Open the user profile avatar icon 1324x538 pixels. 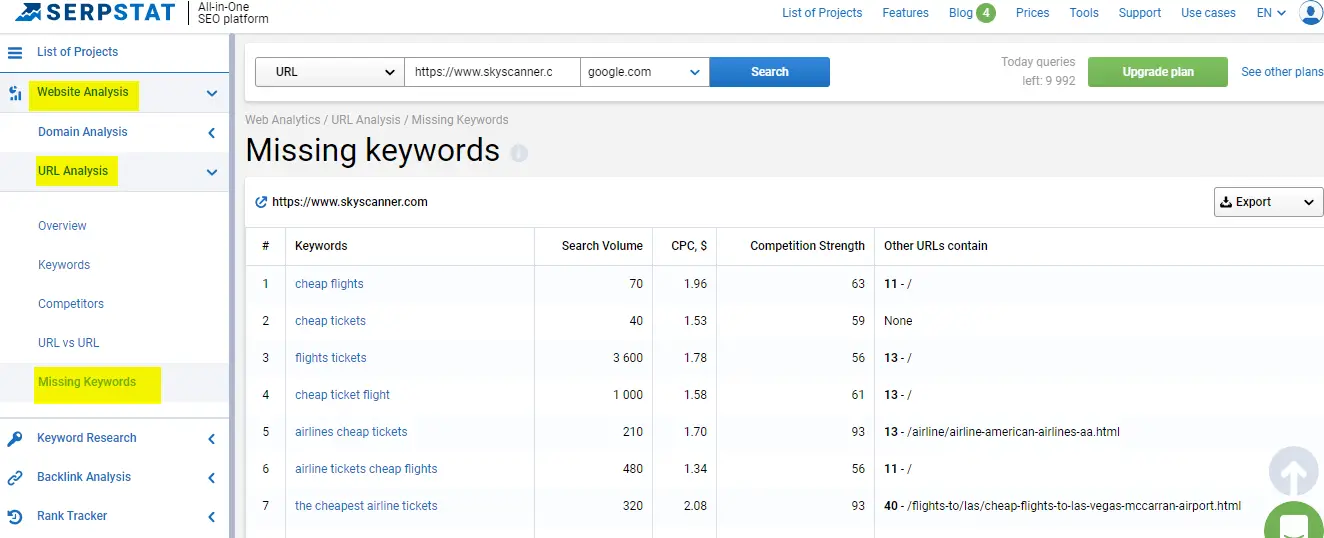(1311, 13)
